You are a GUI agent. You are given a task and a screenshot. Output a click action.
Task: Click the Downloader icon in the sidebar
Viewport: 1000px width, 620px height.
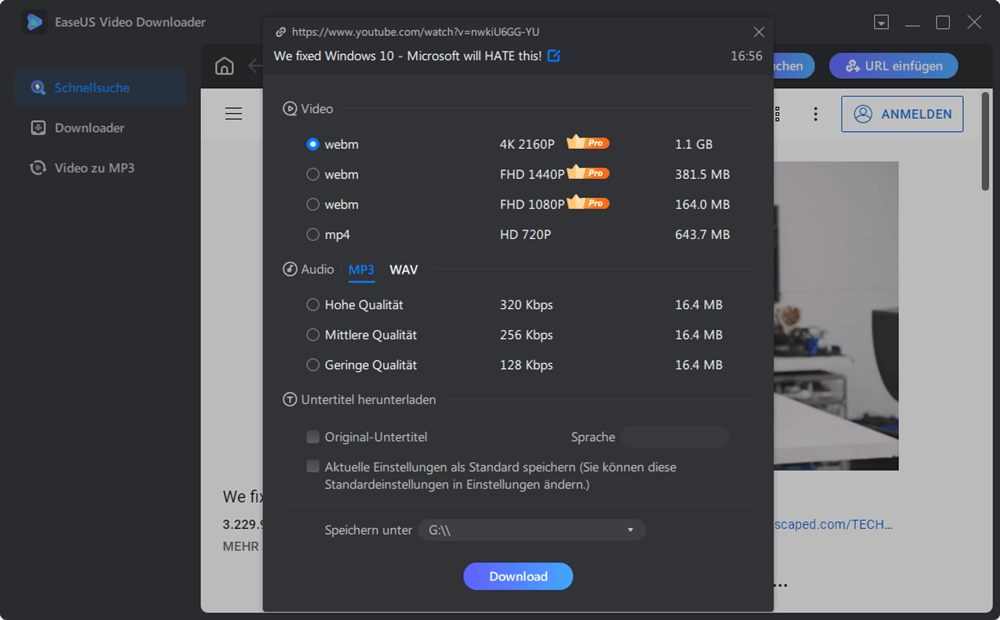[38, 128]
